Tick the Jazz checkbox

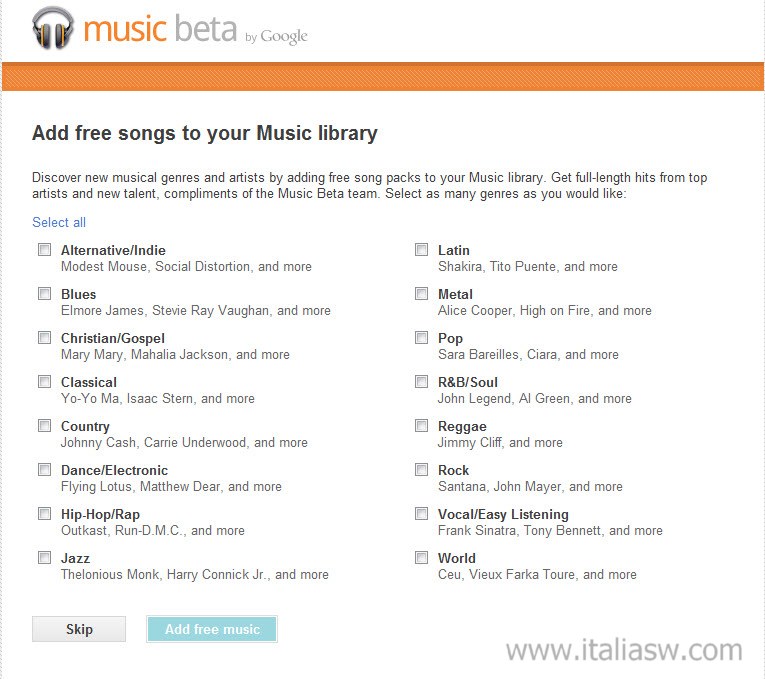click(x=44, y=557)
